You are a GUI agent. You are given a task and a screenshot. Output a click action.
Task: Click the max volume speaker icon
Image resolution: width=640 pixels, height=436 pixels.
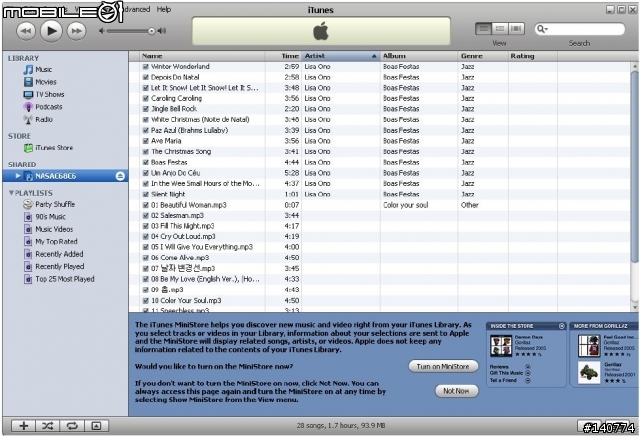click(x=162, y=31)
